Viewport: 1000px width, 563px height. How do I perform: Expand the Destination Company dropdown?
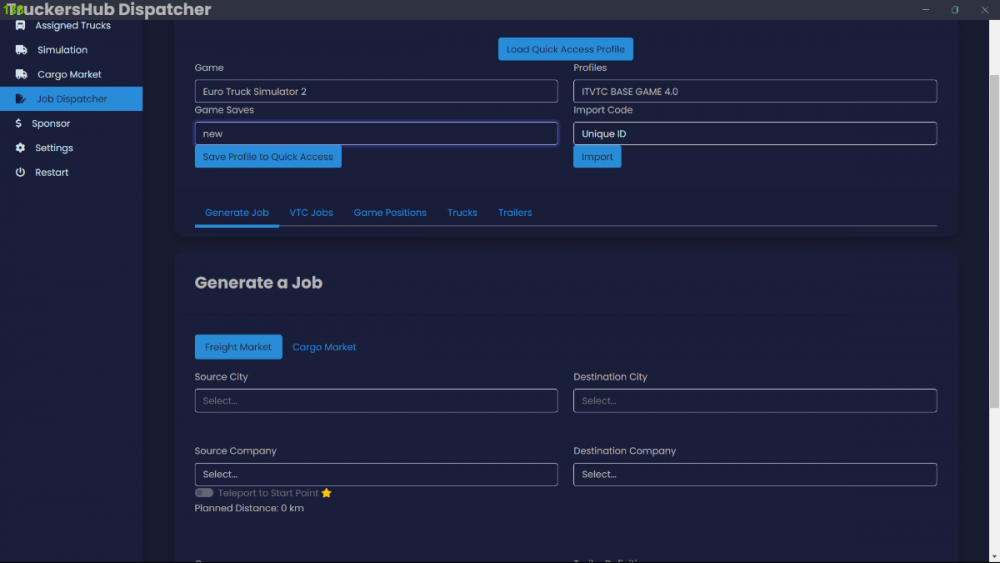click(x=754, y=474)
